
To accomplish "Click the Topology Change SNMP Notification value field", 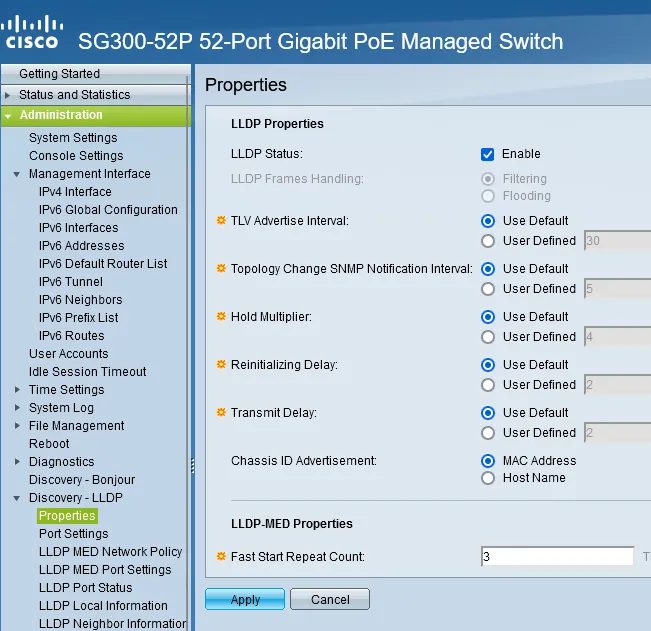I will click(617, 289).
